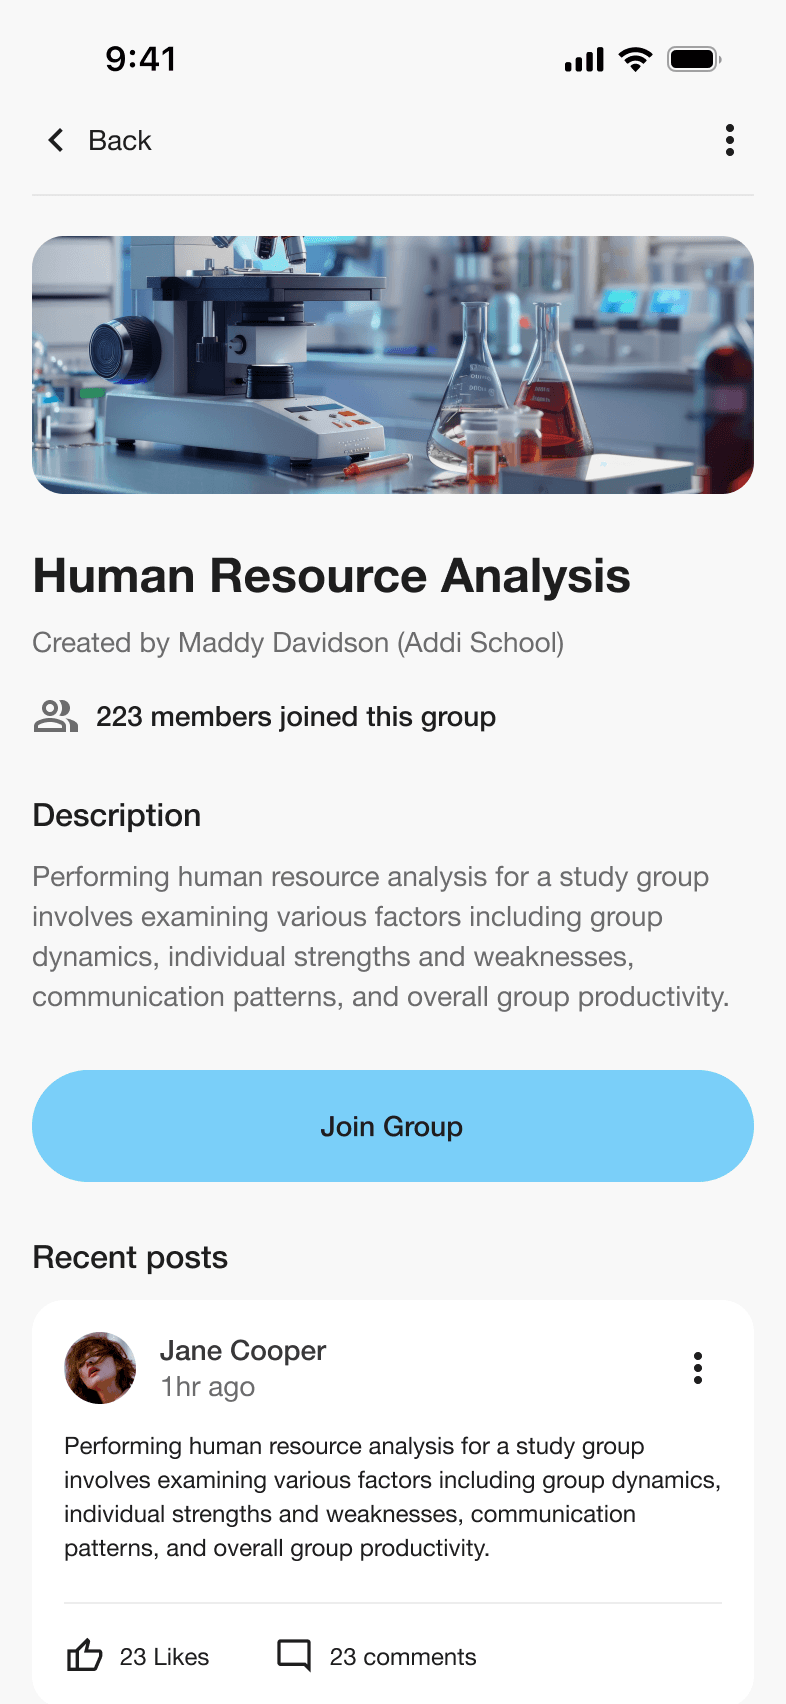Tap the Human Resource Analysis title
This screenshot has height=1704, width=786.
pos(332,576)
